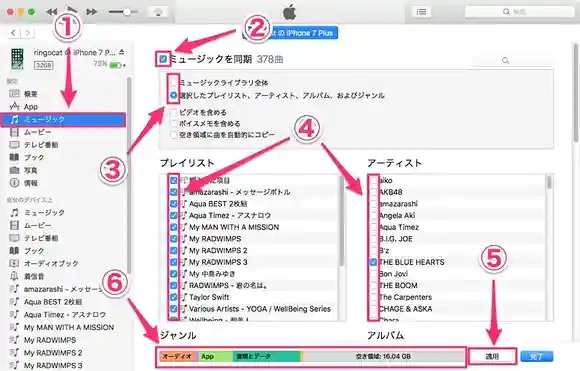Adjust the volume slider knob

[x=127, y=12]
